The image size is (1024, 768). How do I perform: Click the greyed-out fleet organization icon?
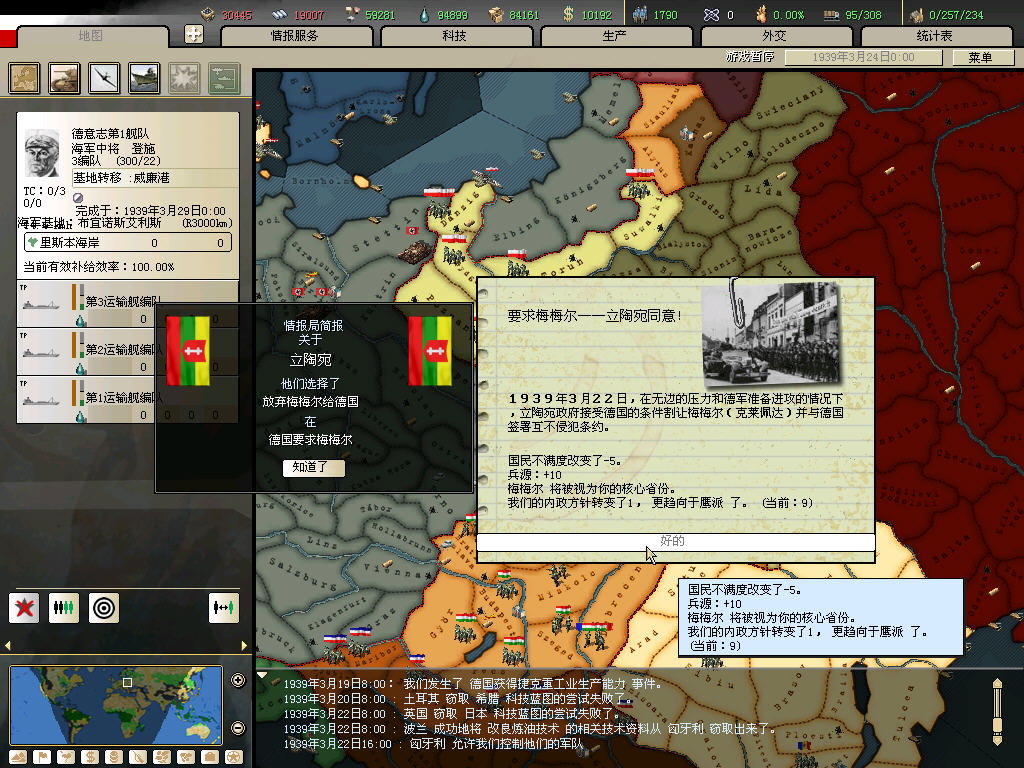coord(225,78)
